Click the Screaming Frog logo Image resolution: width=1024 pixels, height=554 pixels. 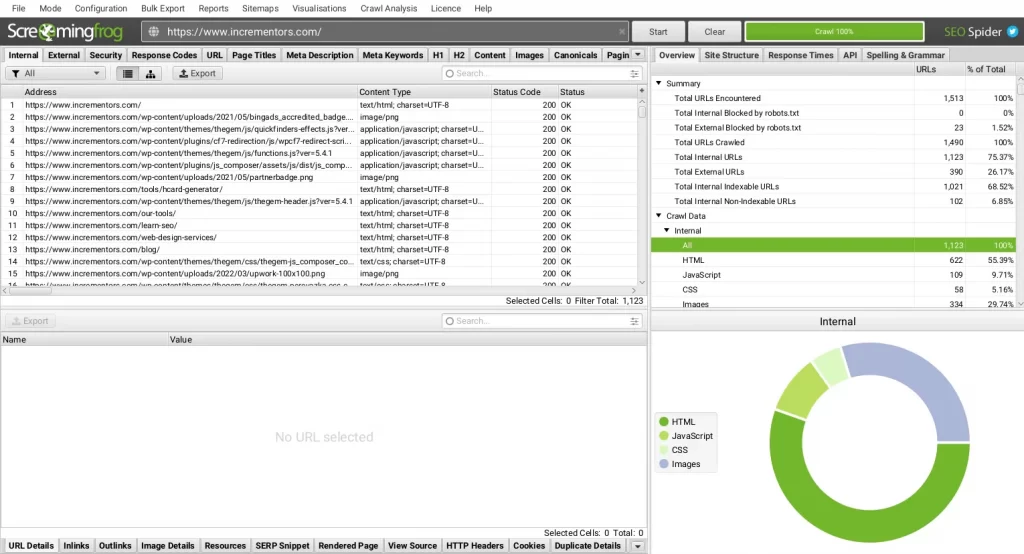(x=65, y=31)
